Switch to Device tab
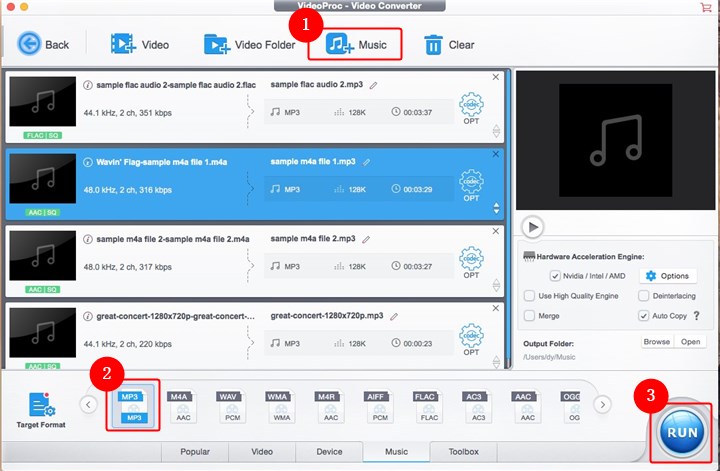This screenshot has width=720, height=471. [329, 452]
